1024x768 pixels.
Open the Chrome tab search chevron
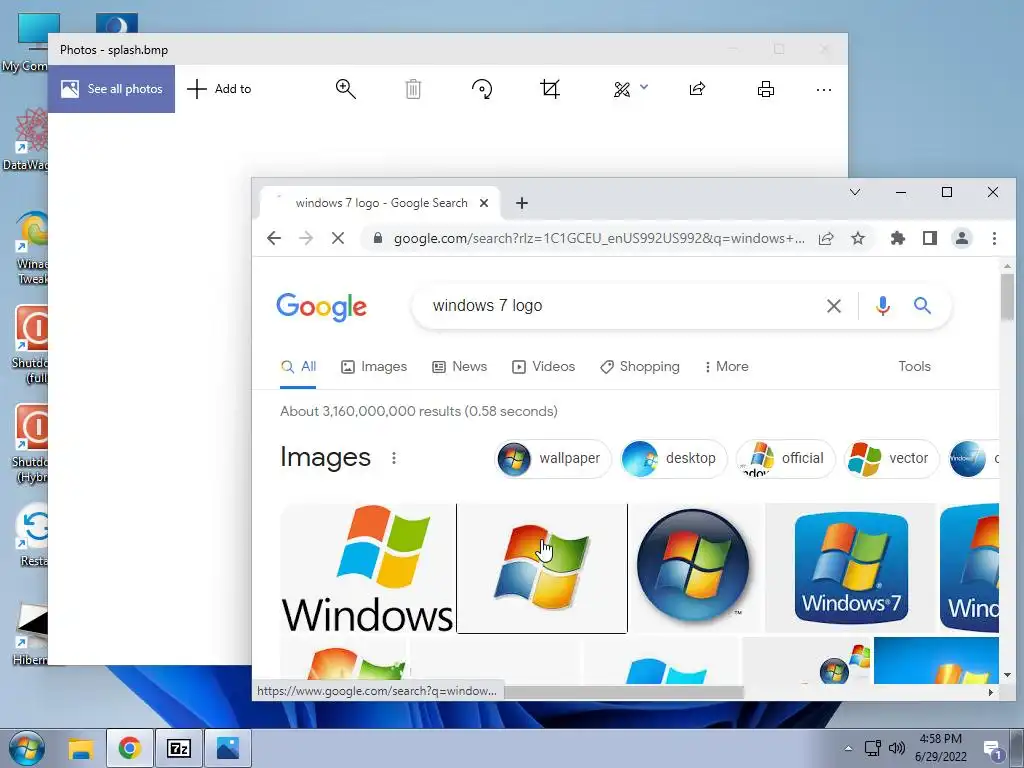click(x=855, y=192)
